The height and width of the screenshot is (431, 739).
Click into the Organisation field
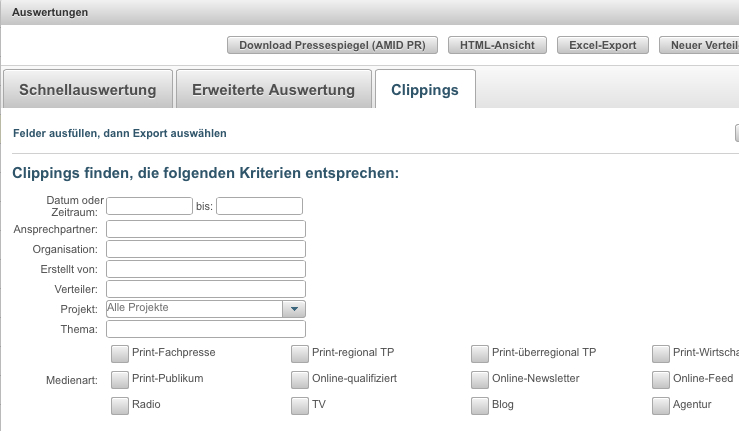point(205,249)
